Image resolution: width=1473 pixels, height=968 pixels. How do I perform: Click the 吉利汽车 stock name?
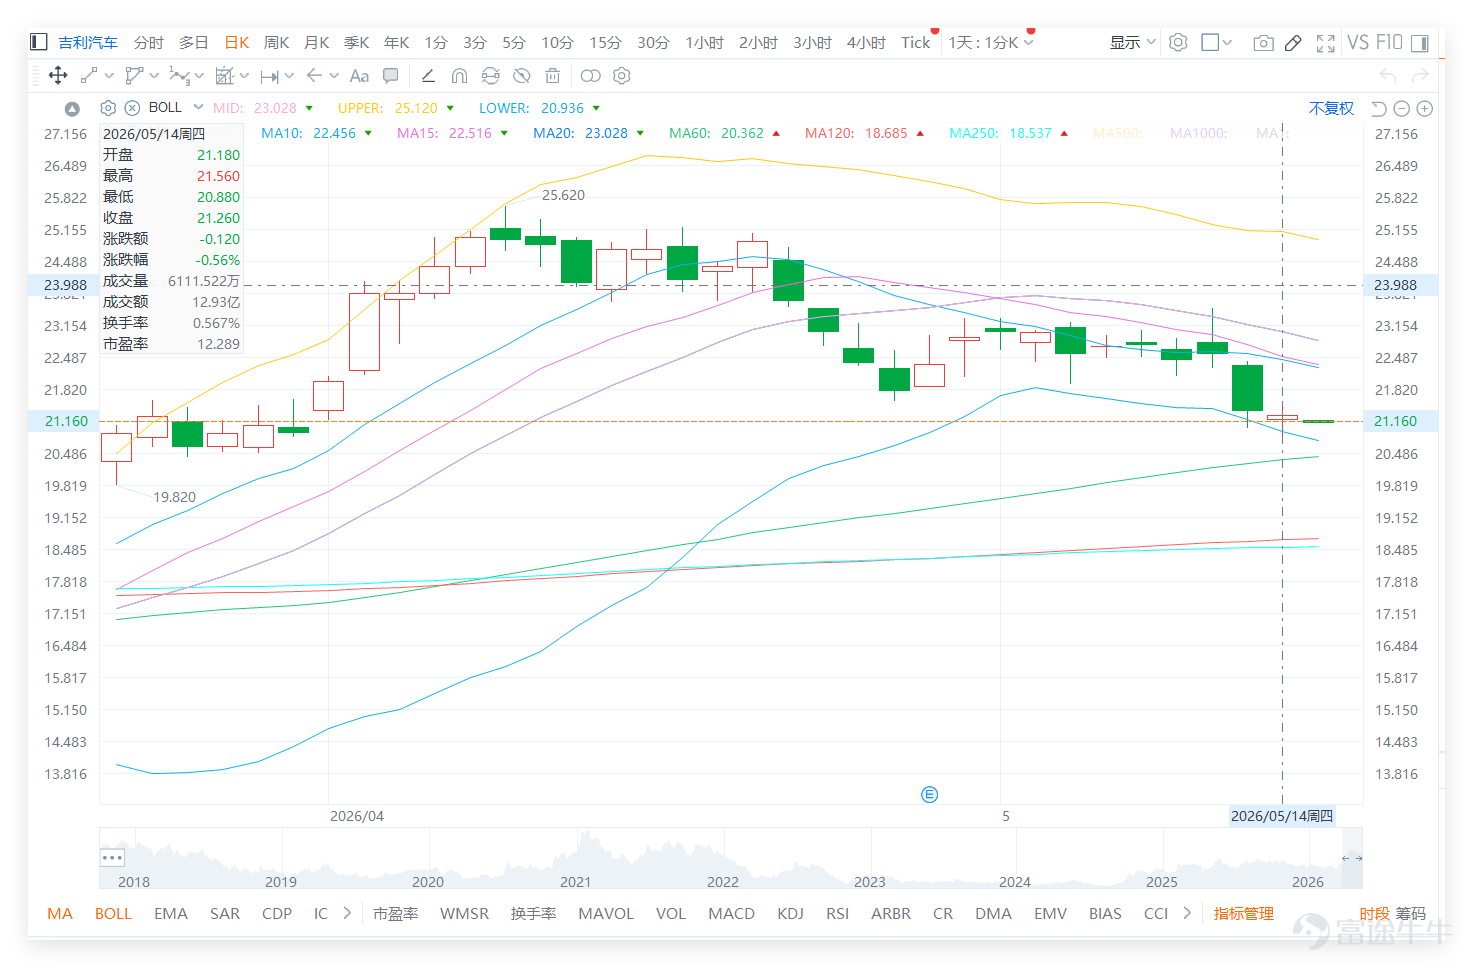click(88, 42)
